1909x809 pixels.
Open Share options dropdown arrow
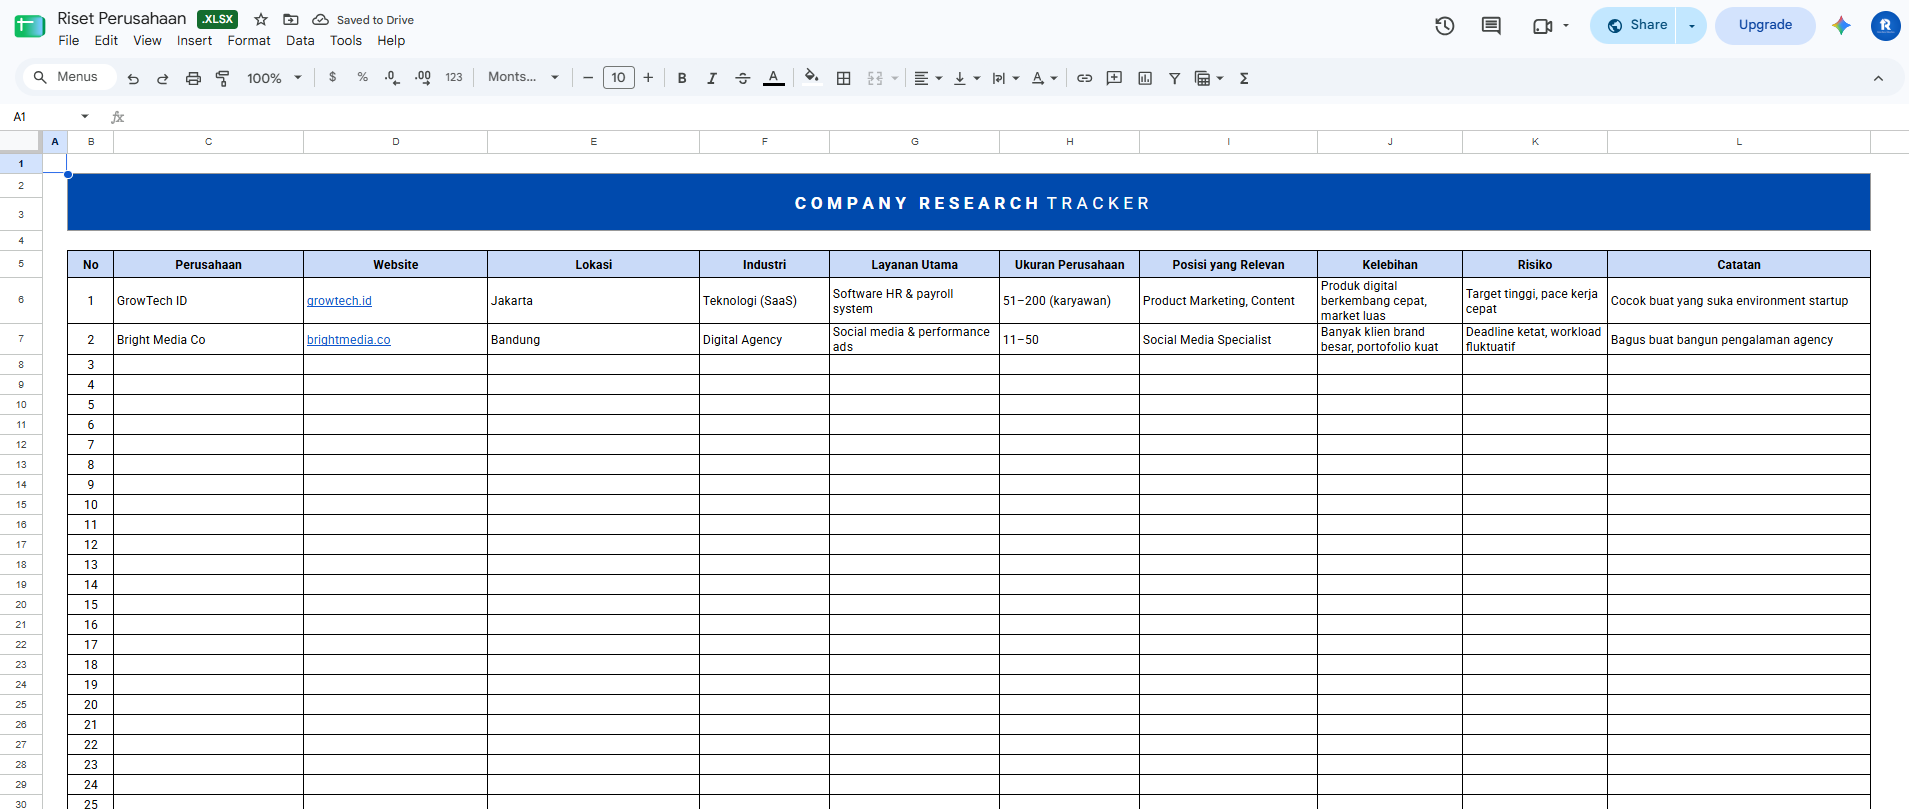(x=1692, y=26)
